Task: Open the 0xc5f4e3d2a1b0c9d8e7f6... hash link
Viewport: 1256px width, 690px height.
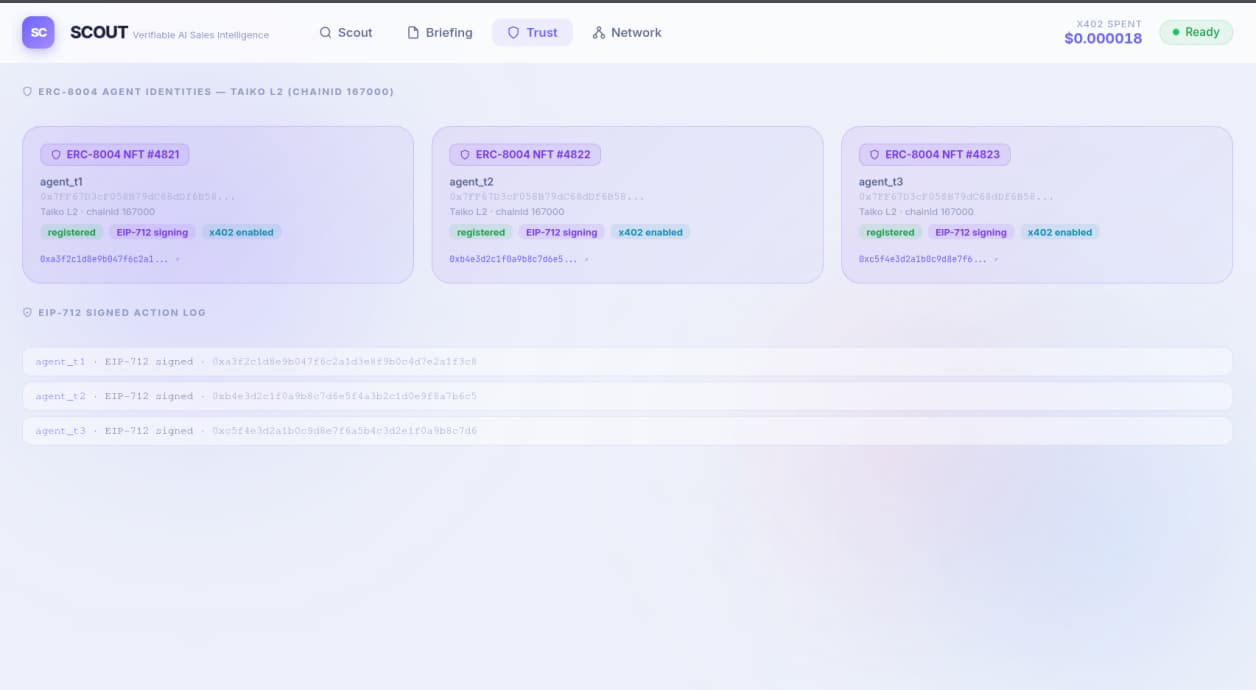Action: point(928,259)
